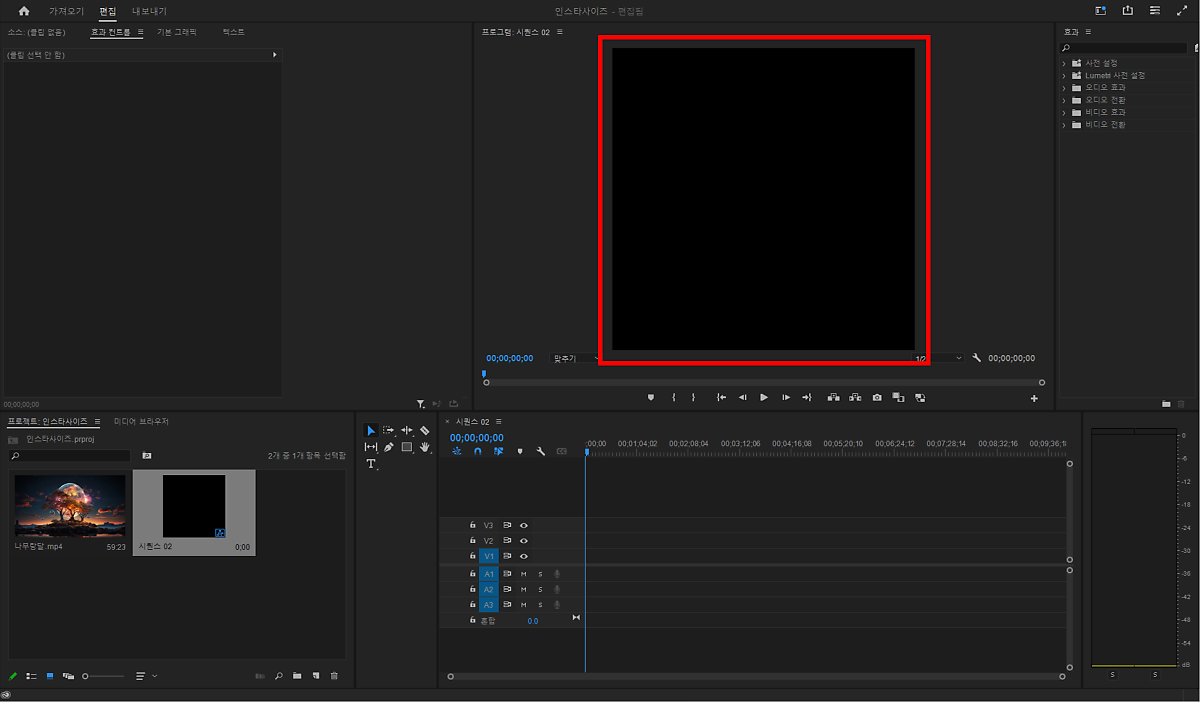Open the Home screen icon
This screenshot has width=1200, height=702.
(24, 11)
